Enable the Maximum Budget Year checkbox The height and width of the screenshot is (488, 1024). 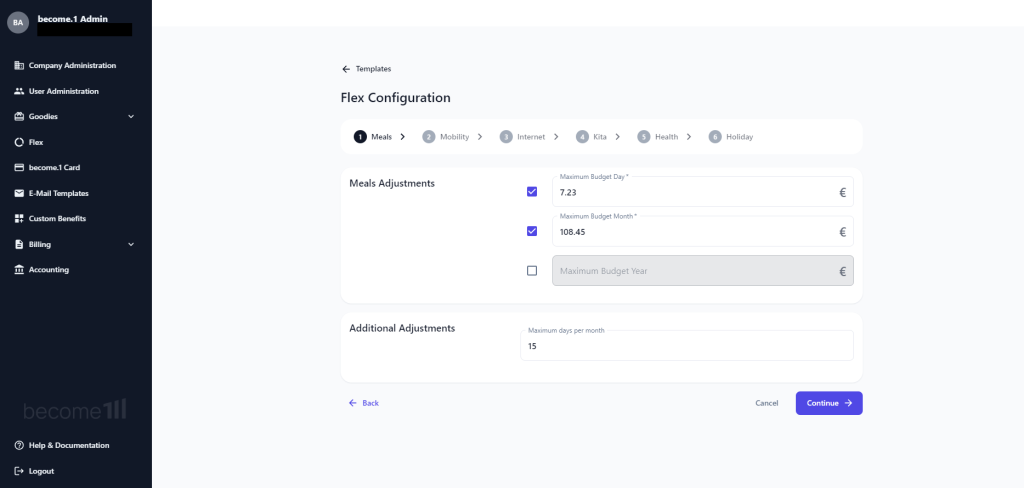coord(532,270)
